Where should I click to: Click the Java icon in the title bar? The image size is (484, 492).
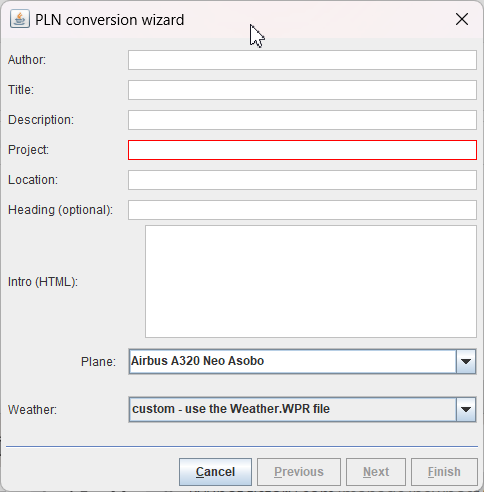pos(20,19)
